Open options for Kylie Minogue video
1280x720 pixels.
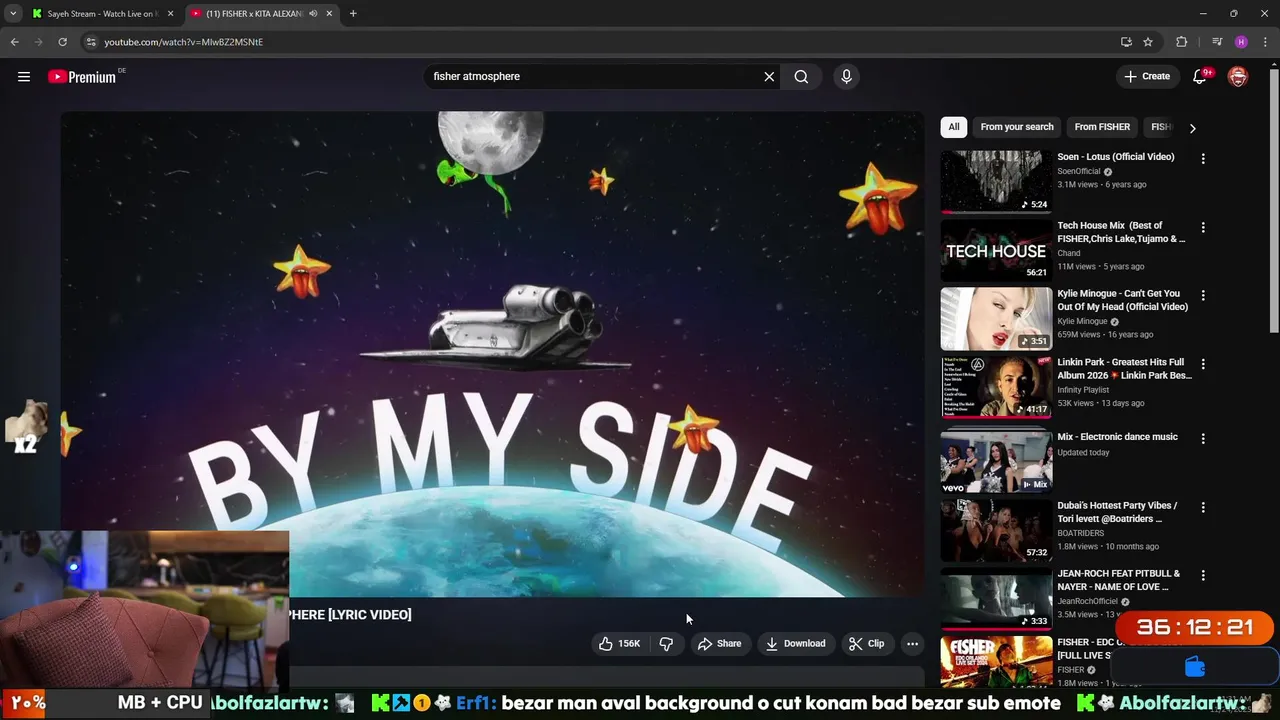click(x=1203, y=295)
